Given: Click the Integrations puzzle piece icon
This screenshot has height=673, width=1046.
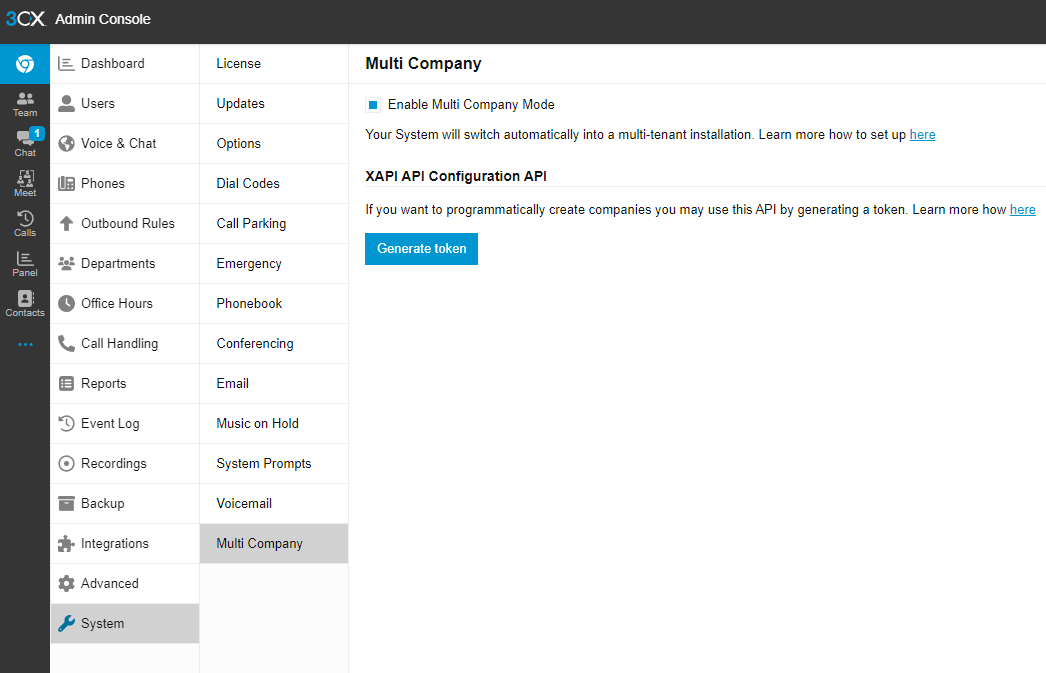Looking at the screenshot, I should [x=66, y=544].
